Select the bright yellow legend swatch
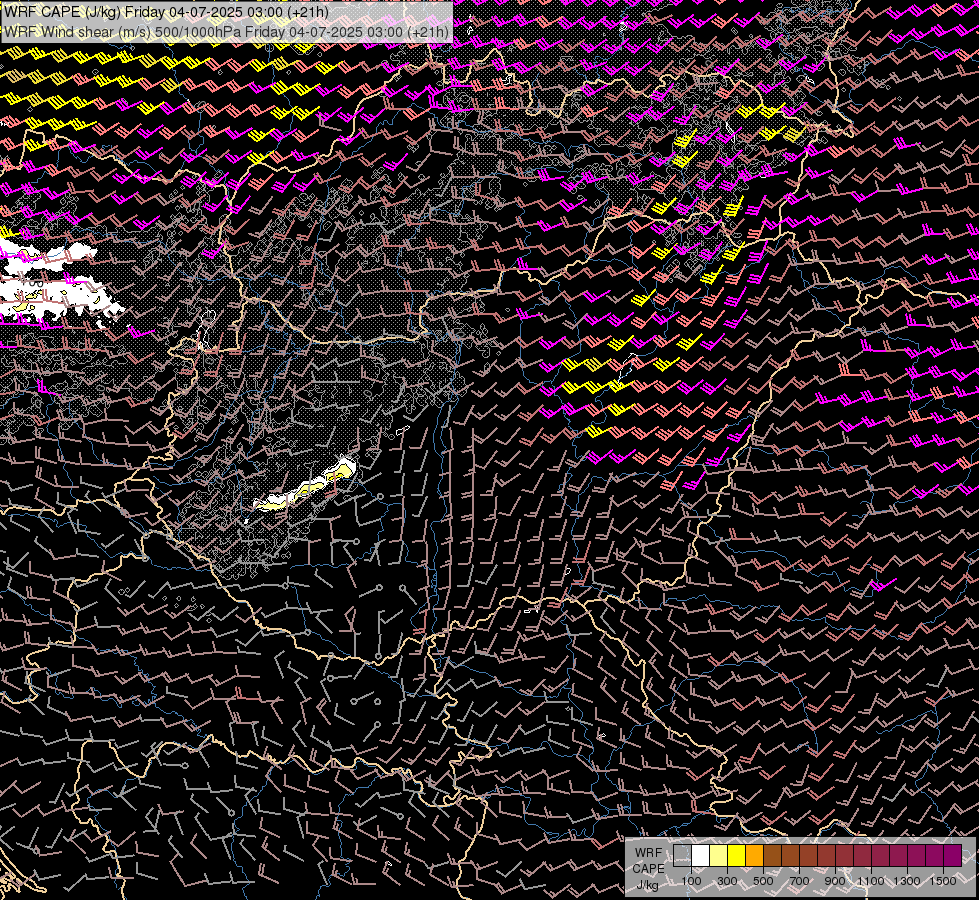 (737, 856)
